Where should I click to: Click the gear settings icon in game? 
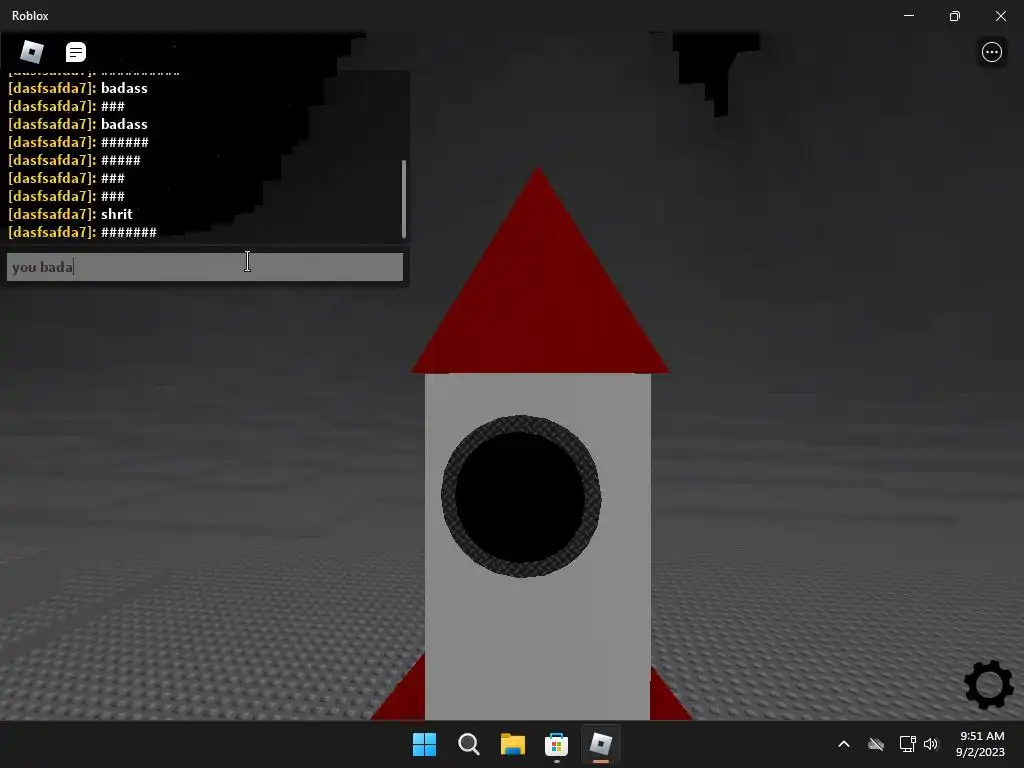pos(989,684)
